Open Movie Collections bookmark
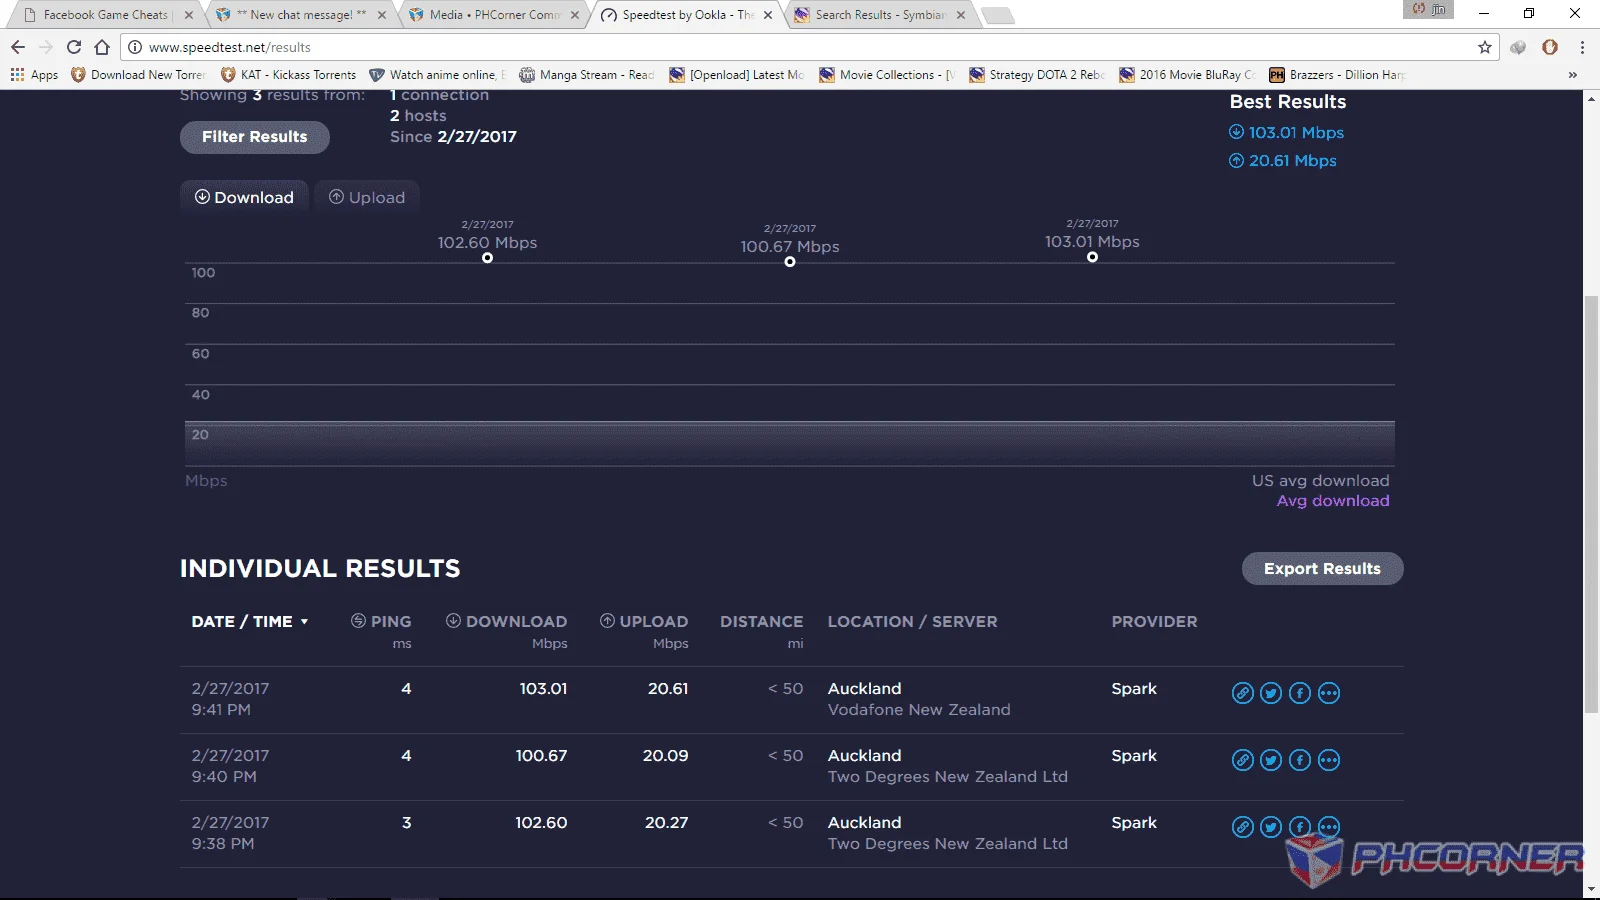Viewport: 1600px width, 900px height. (887, 75)
